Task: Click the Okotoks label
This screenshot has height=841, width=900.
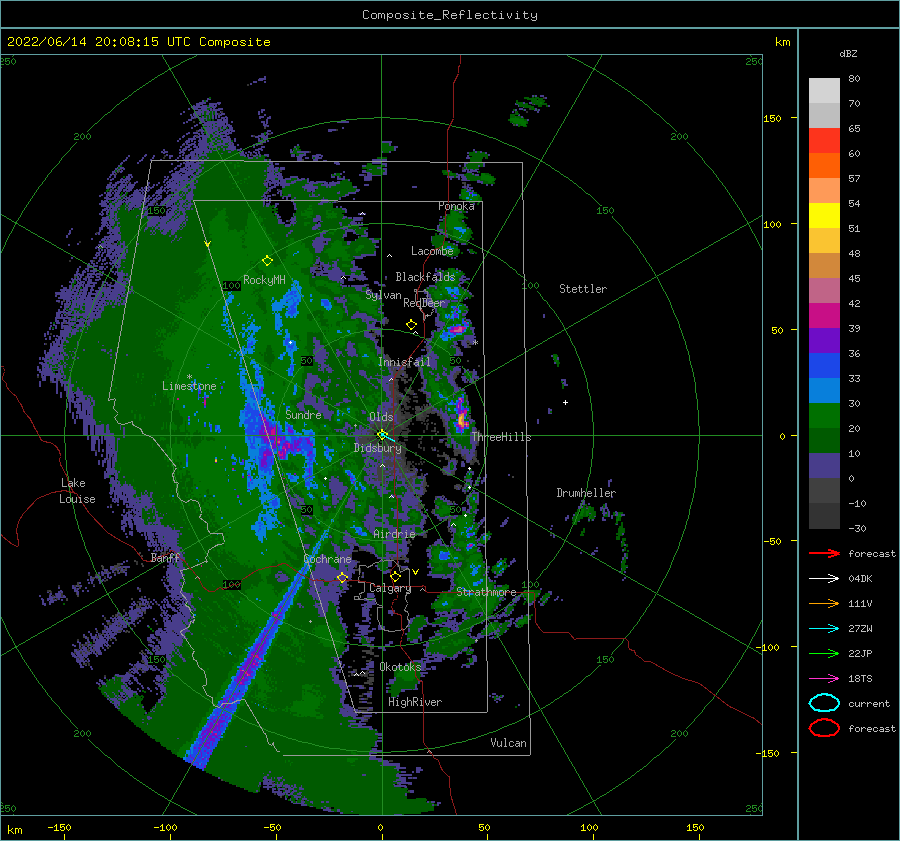Action: click(400, 666)
